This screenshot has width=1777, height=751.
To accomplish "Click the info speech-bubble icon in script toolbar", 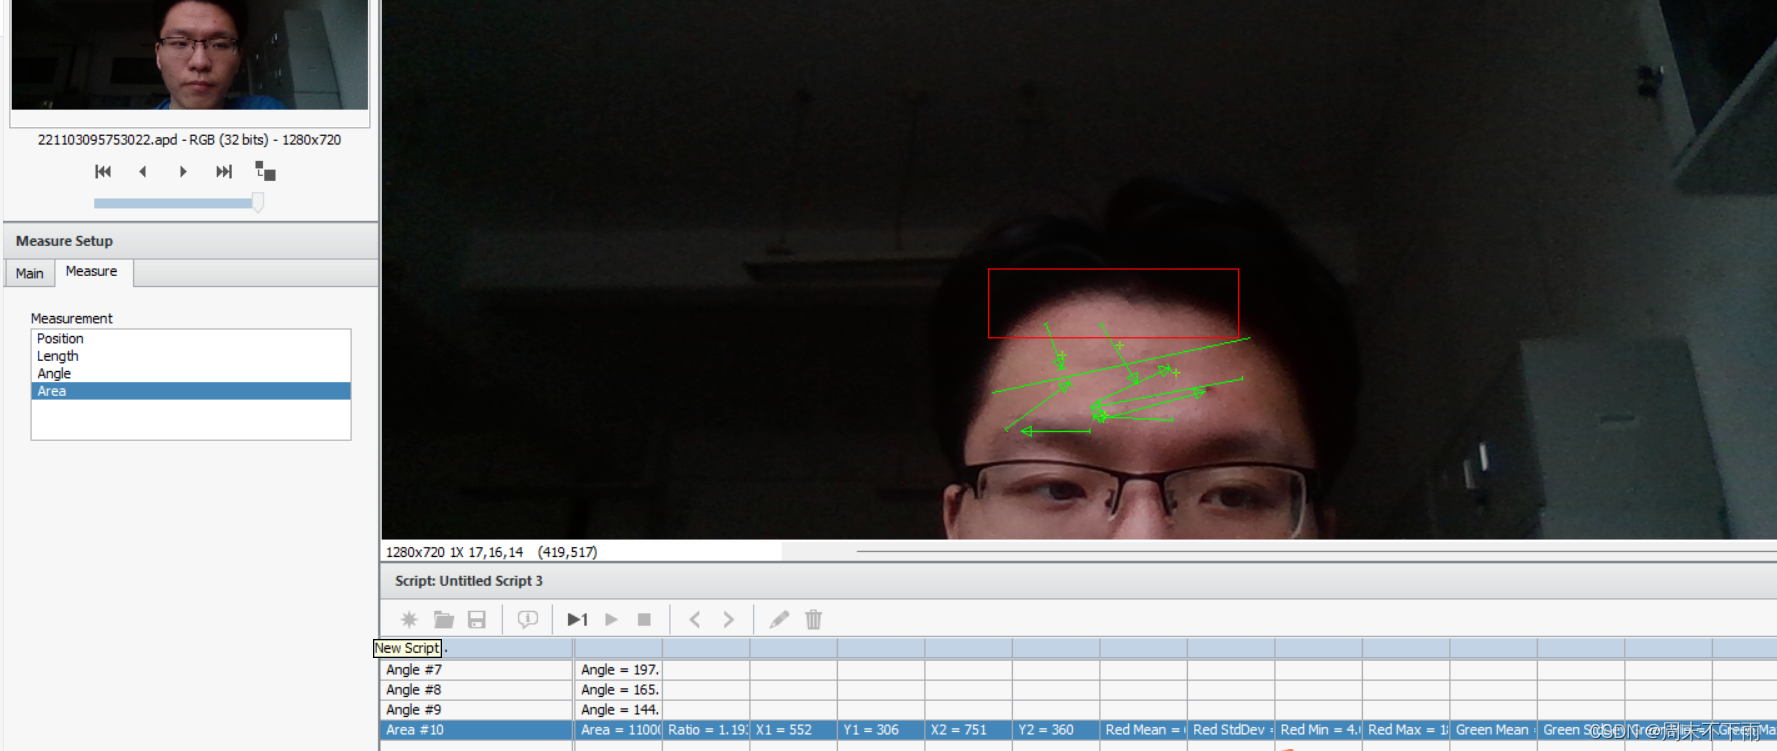I will (x=527, y=620).
